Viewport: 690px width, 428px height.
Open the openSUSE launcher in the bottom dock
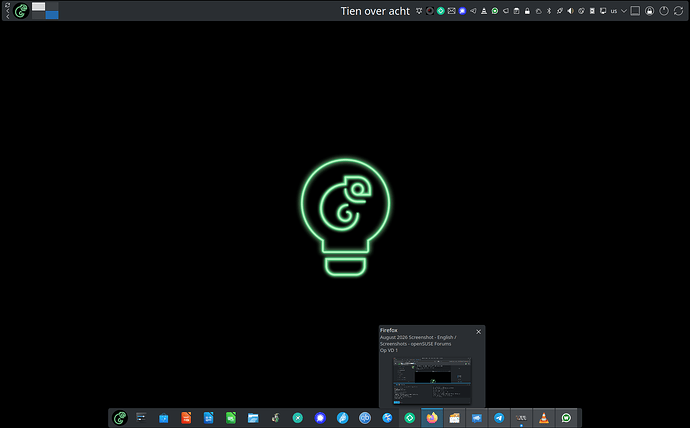120,418
